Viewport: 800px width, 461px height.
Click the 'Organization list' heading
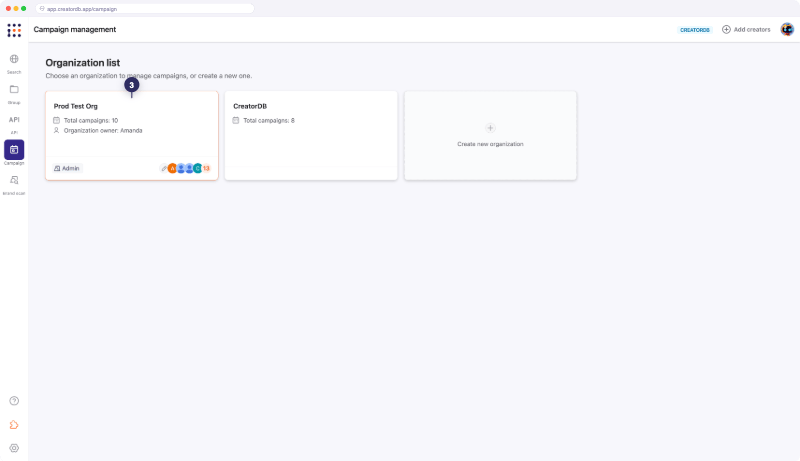[83, 63]
